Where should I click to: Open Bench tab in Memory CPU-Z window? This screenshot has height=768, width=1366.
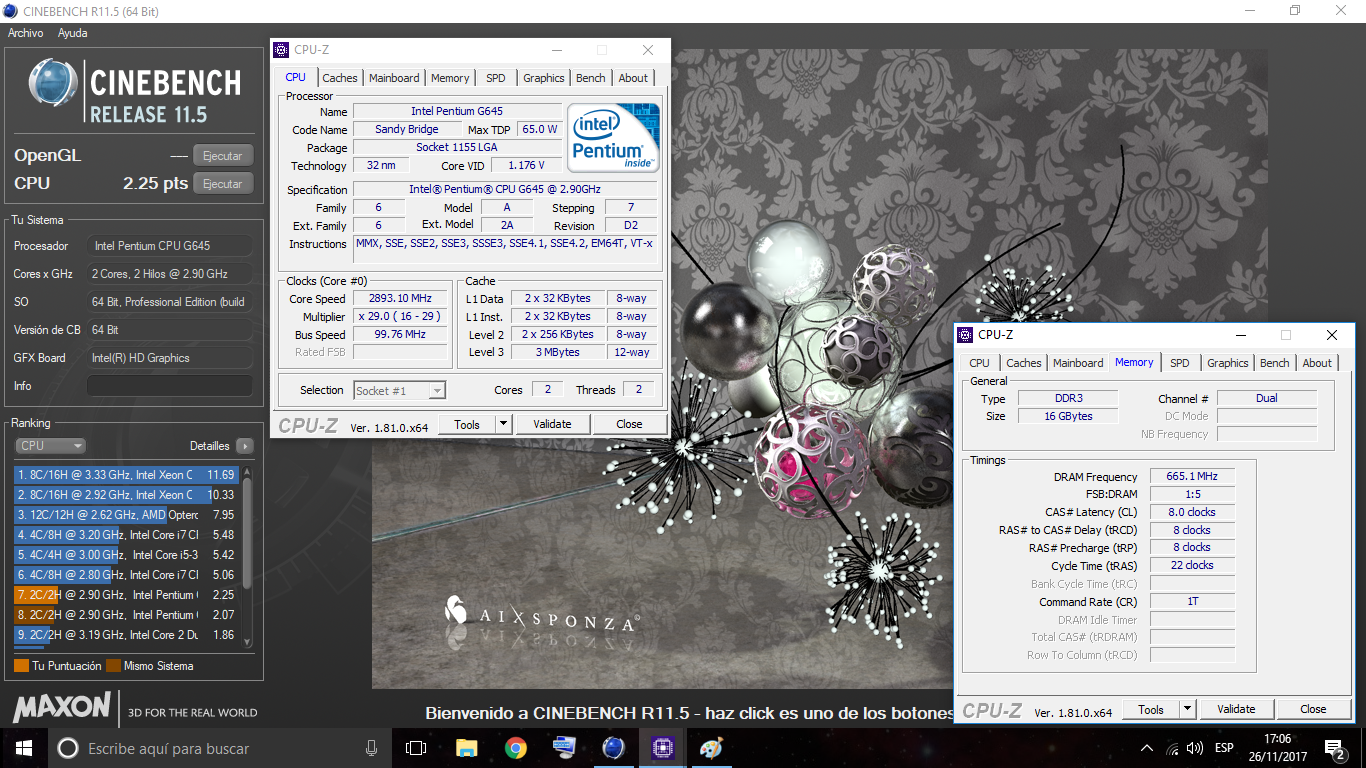[x=1275, y=363]
